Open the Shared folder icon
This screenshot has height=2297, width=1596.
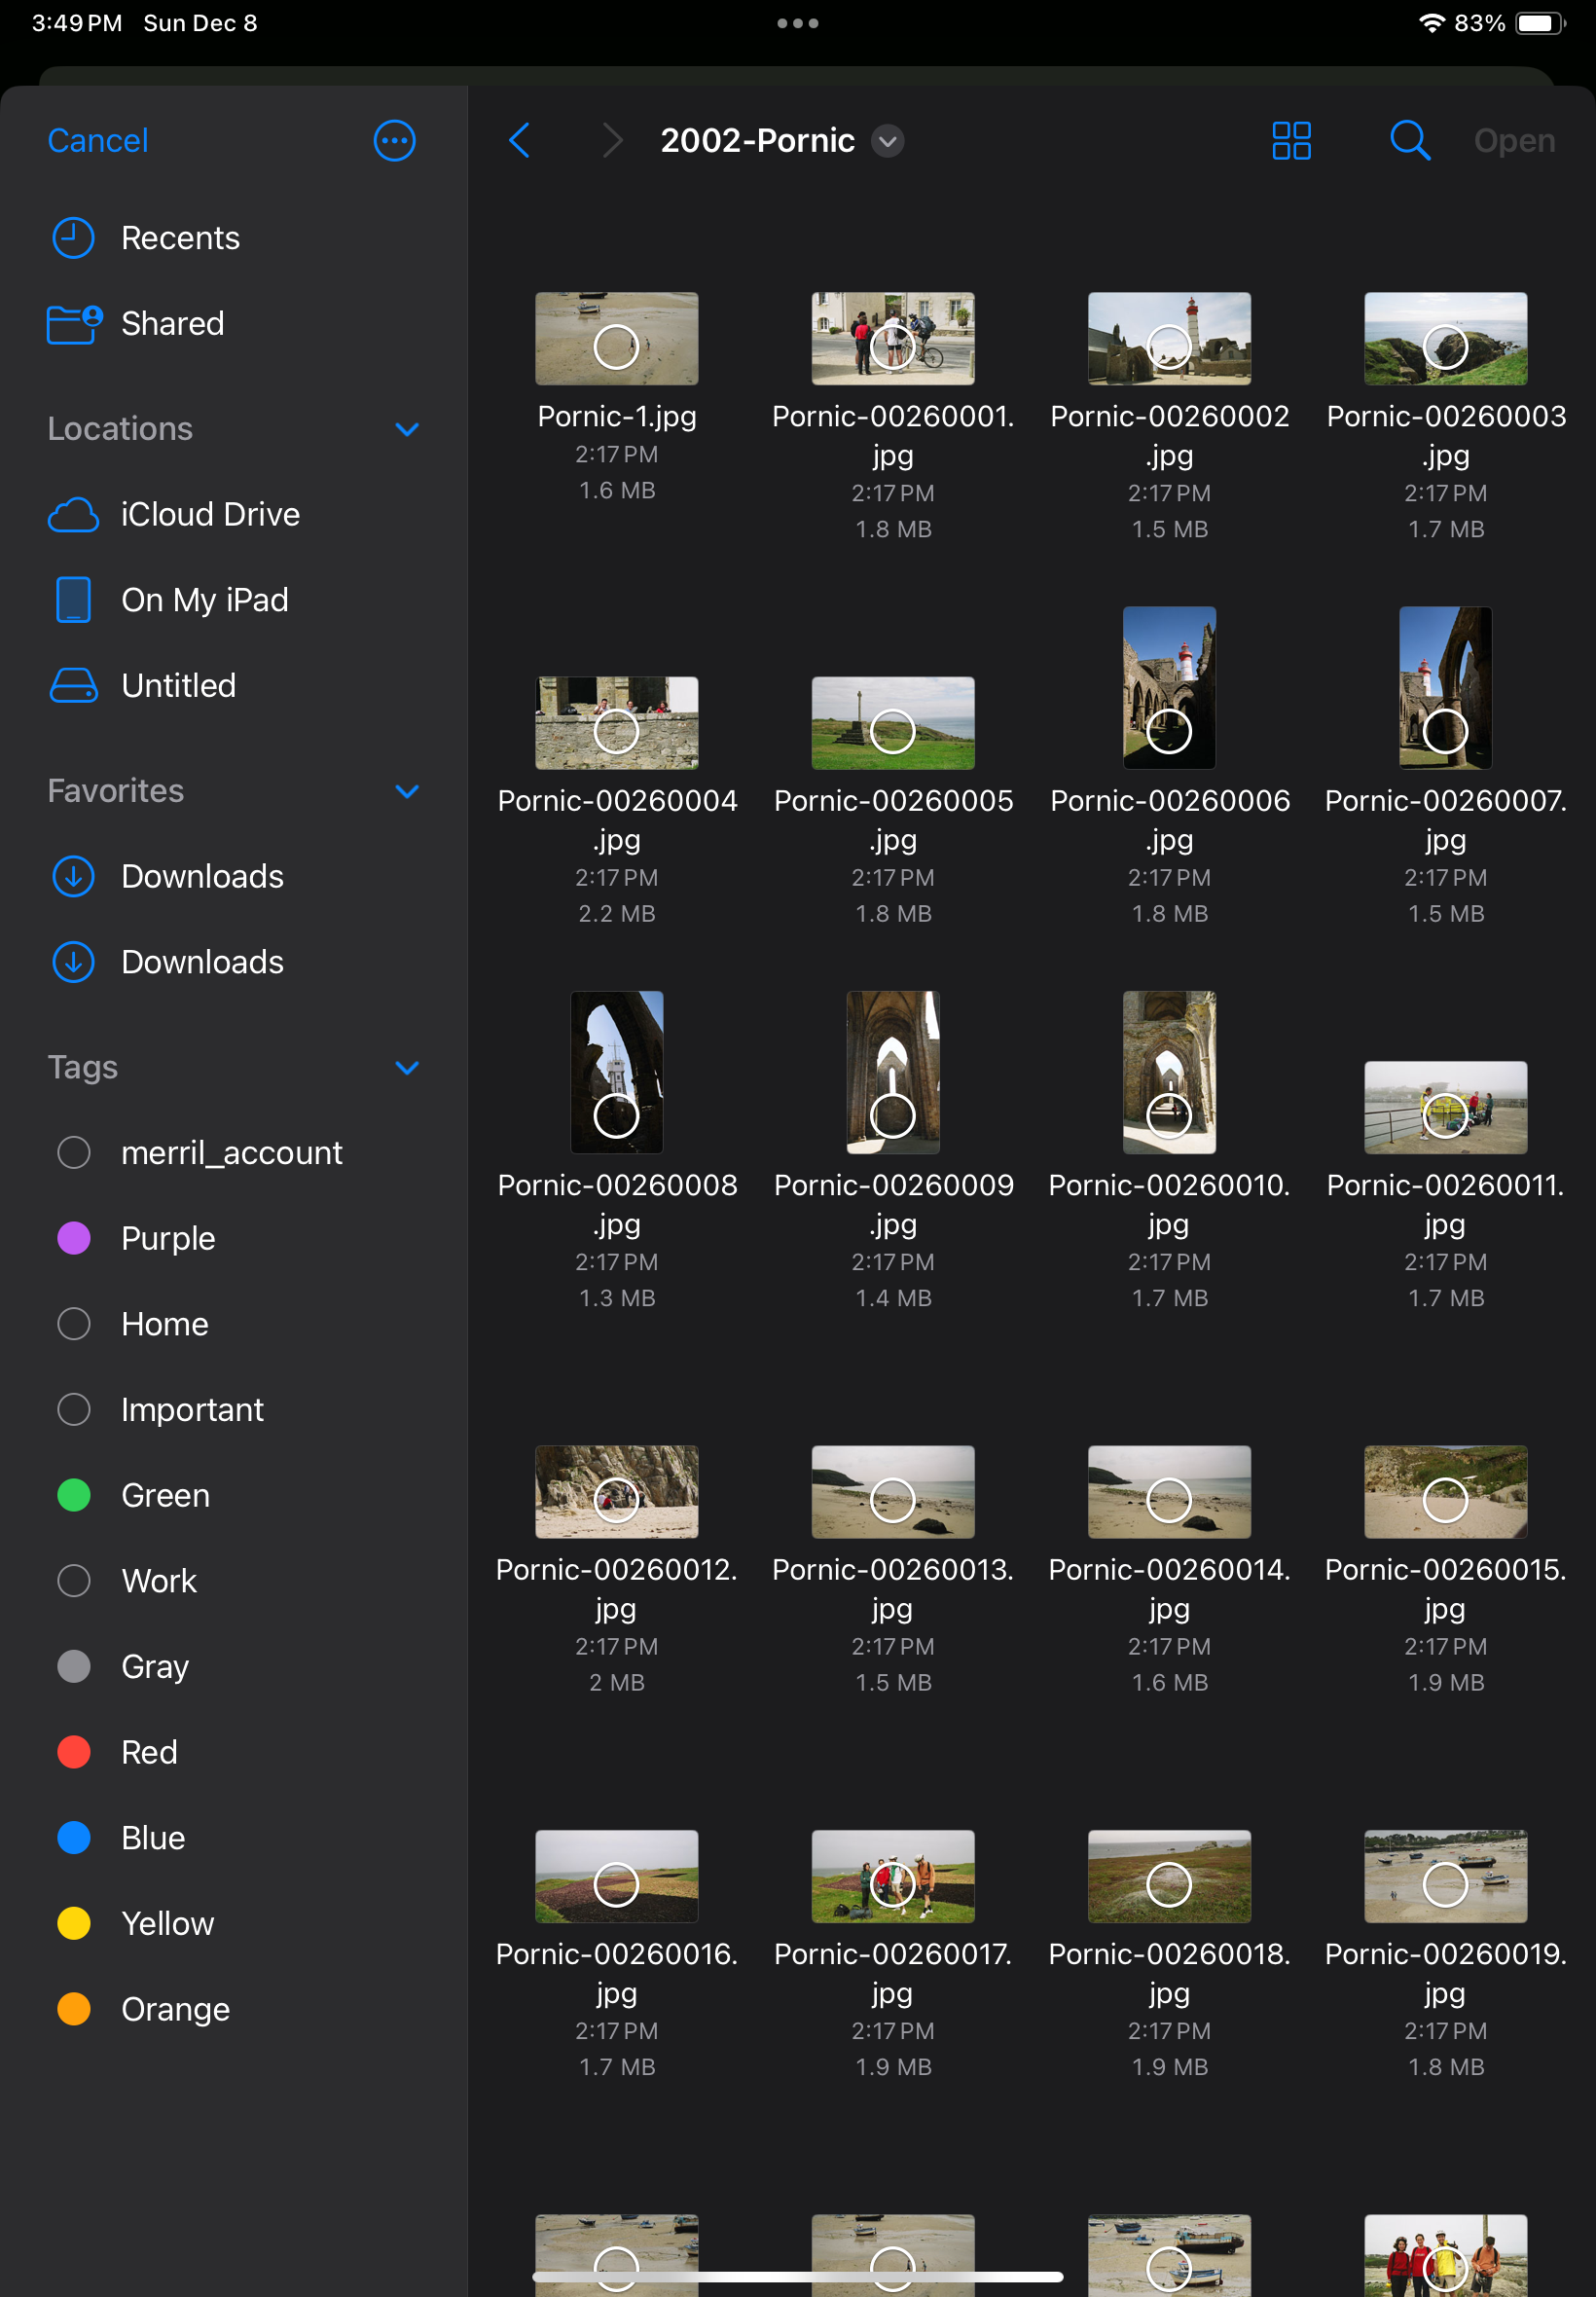(x=74, y=324)
